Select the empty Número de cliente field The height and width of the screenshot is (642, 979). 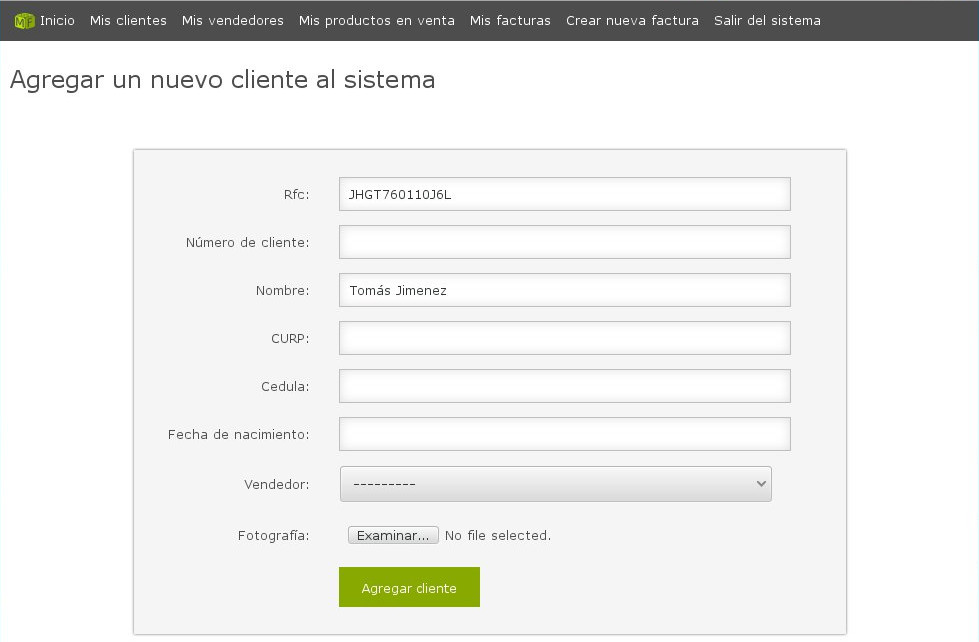click(564, 241)
